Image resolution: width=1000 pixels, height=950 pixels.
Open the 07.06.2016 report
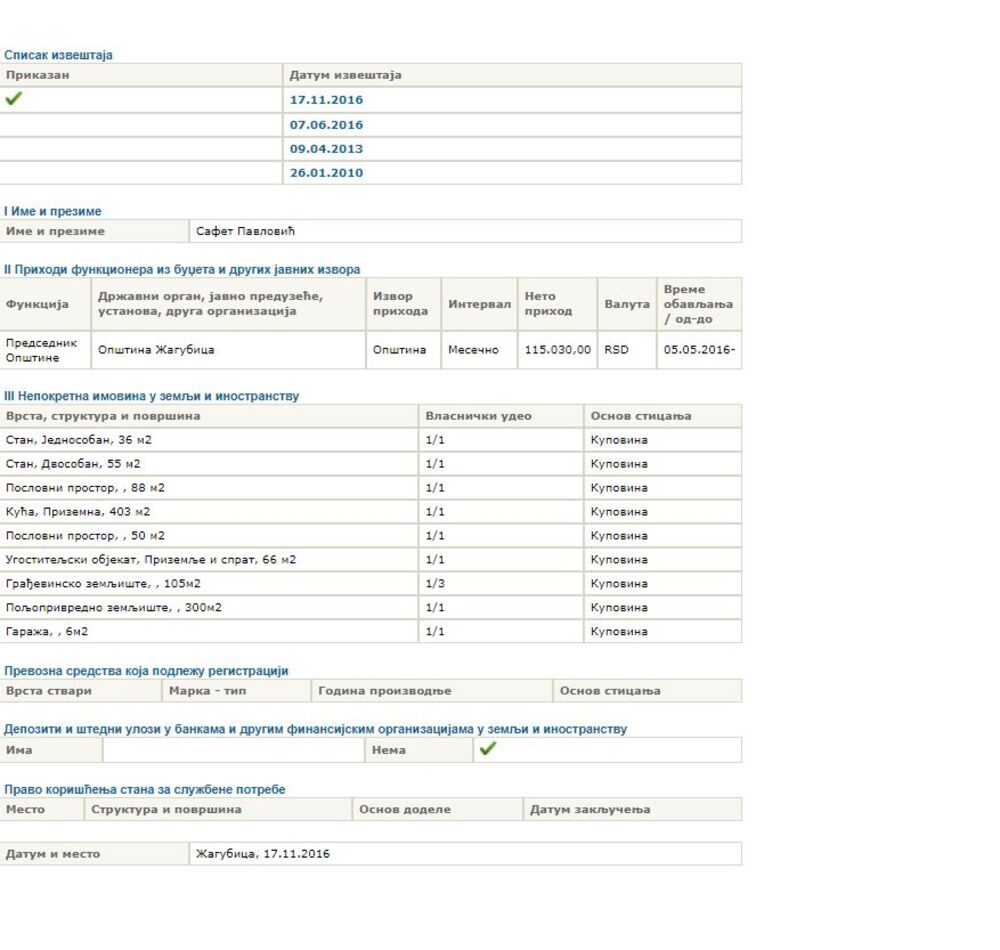click(326, 125)
